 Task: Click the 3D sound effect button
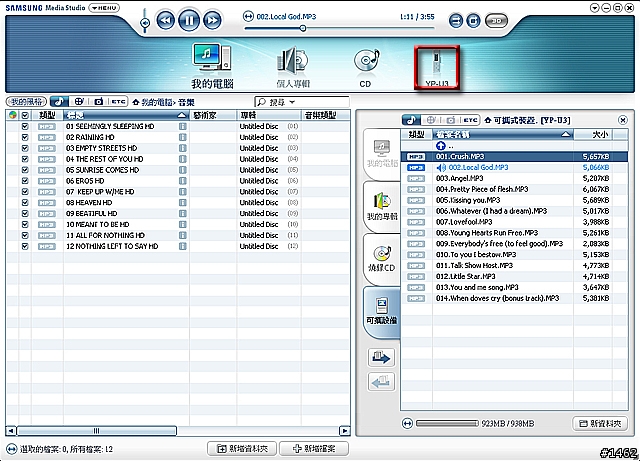coord(496,20)
